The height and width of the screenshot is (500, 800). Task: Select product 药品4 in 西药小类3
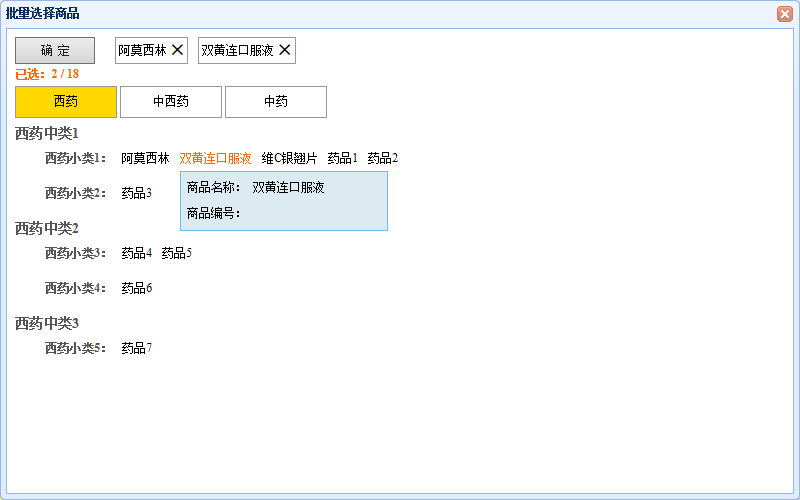point(136,253)
